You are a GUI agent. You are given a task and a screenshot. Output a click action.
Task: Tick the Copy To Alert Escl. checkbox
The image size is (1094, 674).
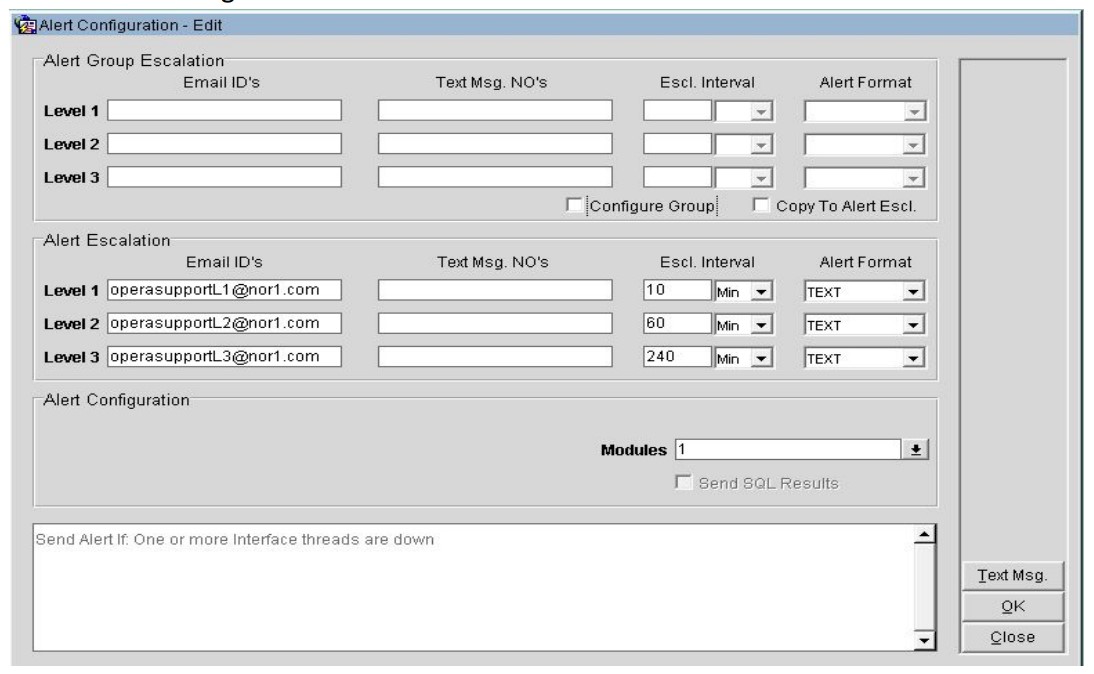click(x=760, y=206)
